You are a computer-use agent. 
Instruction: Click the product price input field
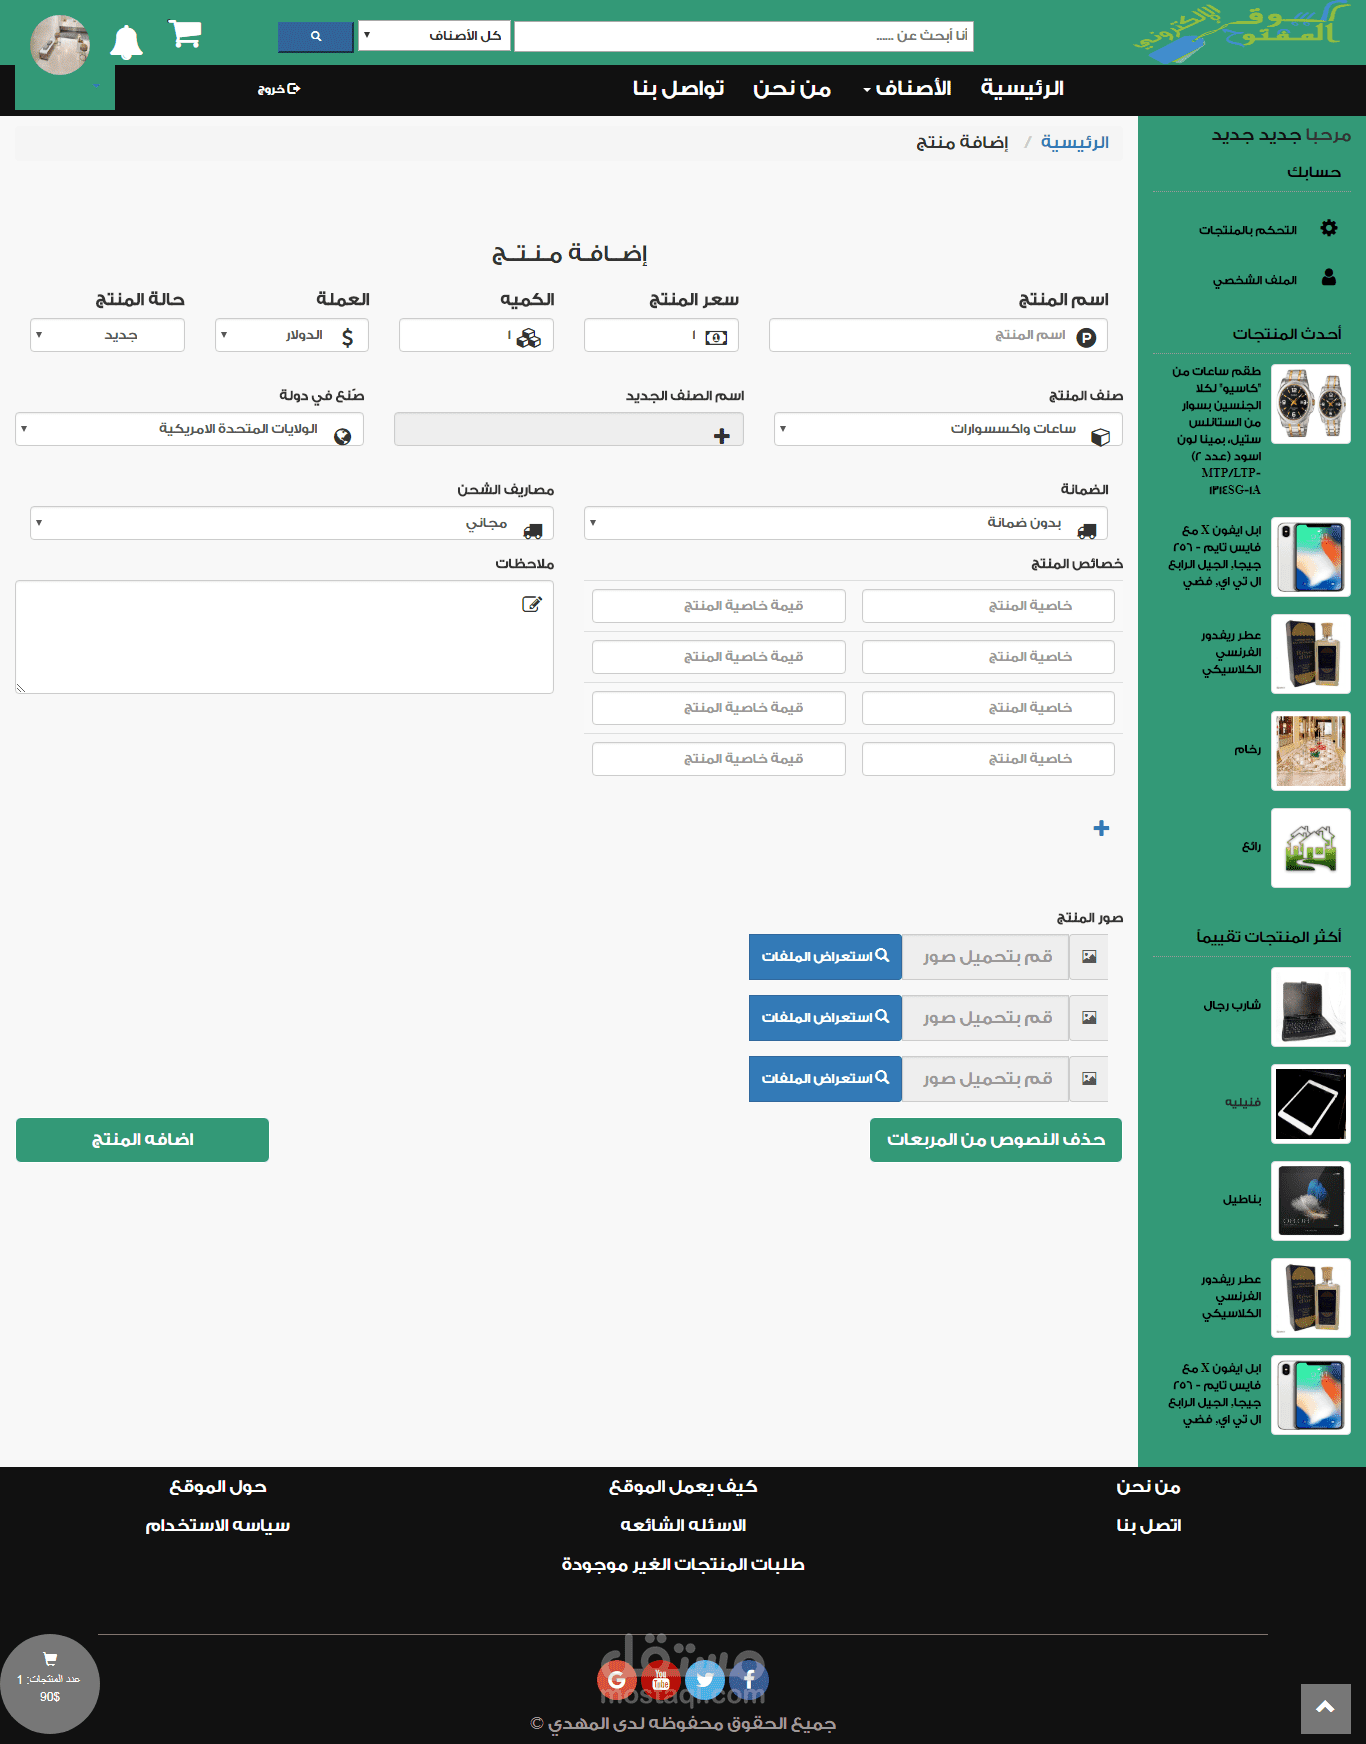pyautogui.click(x=661, y=335)
